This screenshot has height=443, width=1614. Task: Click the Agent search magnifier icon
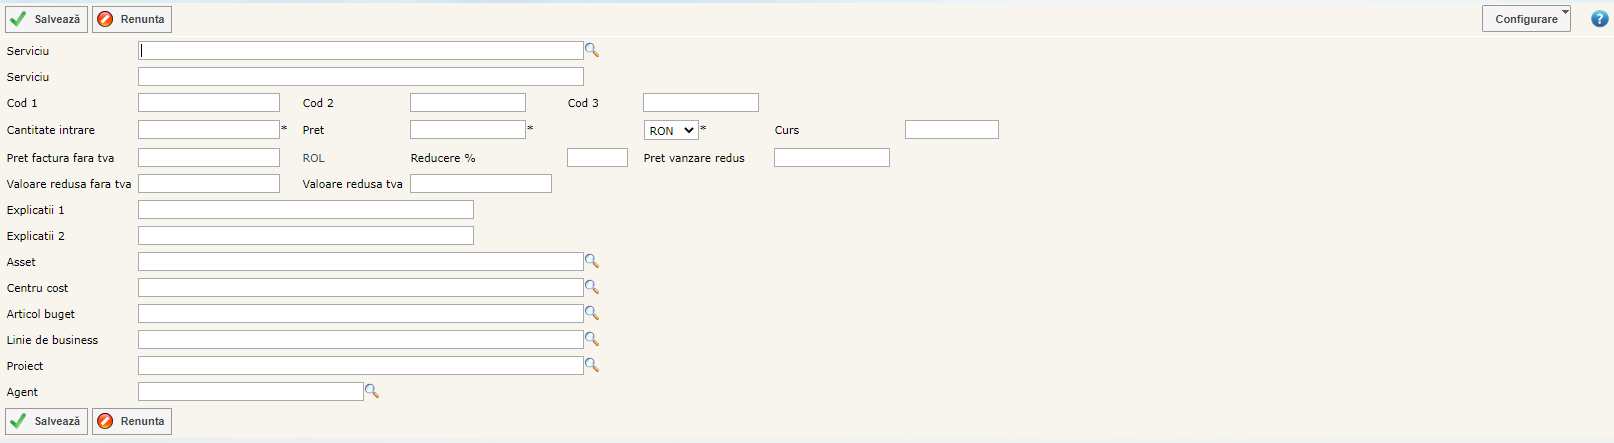[x=372, y=391]
